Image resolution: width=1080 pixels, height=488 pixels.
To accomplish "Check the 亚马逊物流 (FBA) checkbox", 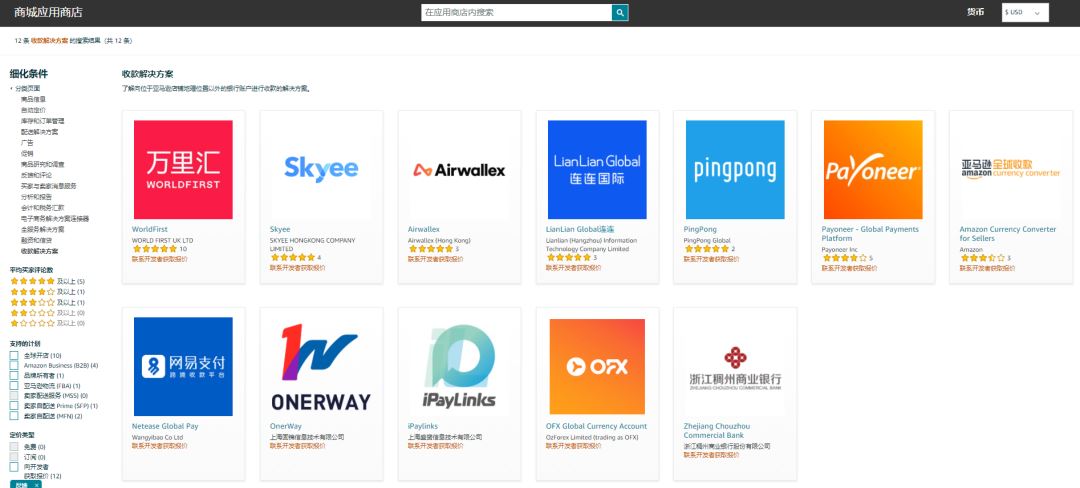I will 14,386.
